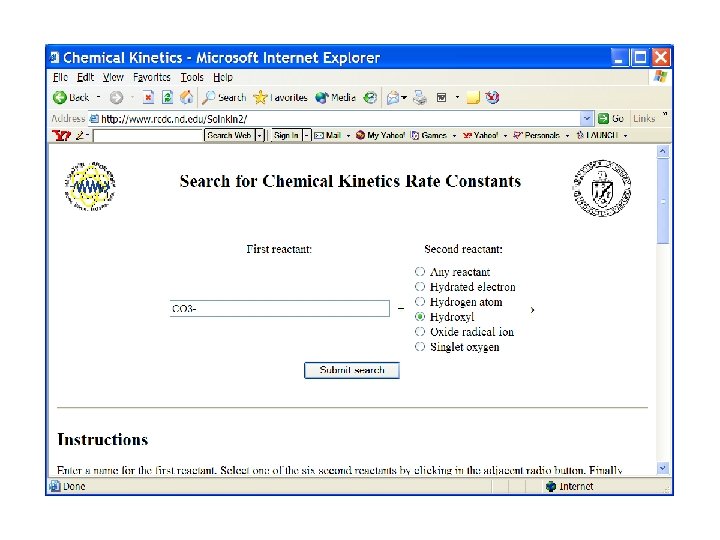Click the page icon in address bar

tap(94, 119)
